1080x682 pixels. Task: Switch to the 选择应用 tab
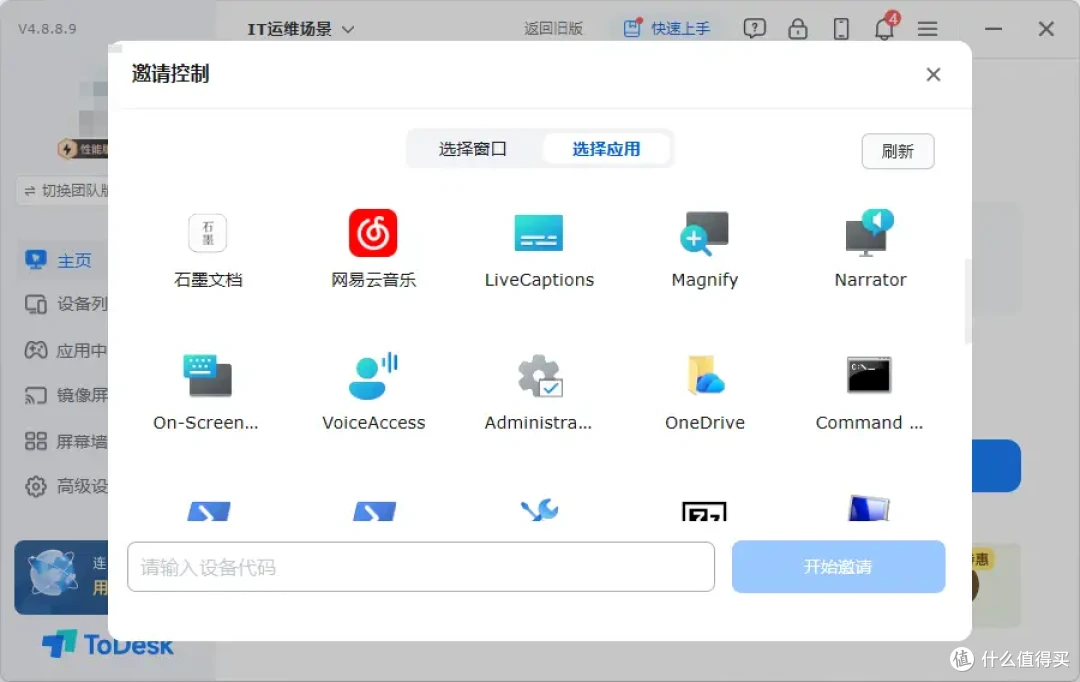(x=606, y=149)
